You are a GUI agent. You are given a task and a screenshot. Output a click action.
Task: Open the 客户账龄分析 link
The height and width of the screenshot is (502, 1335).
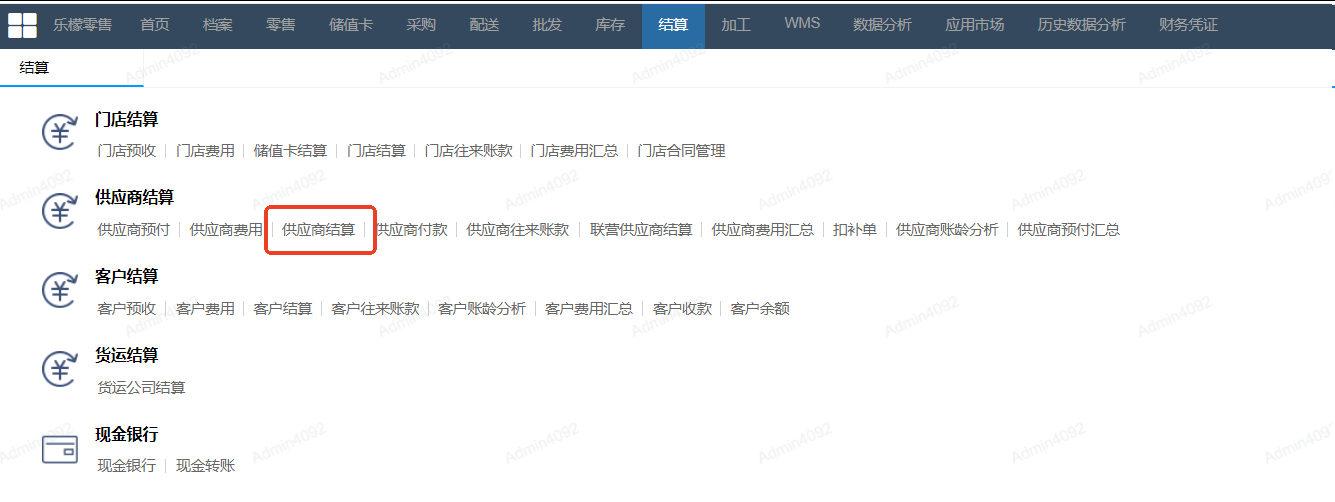coord(482,309)
